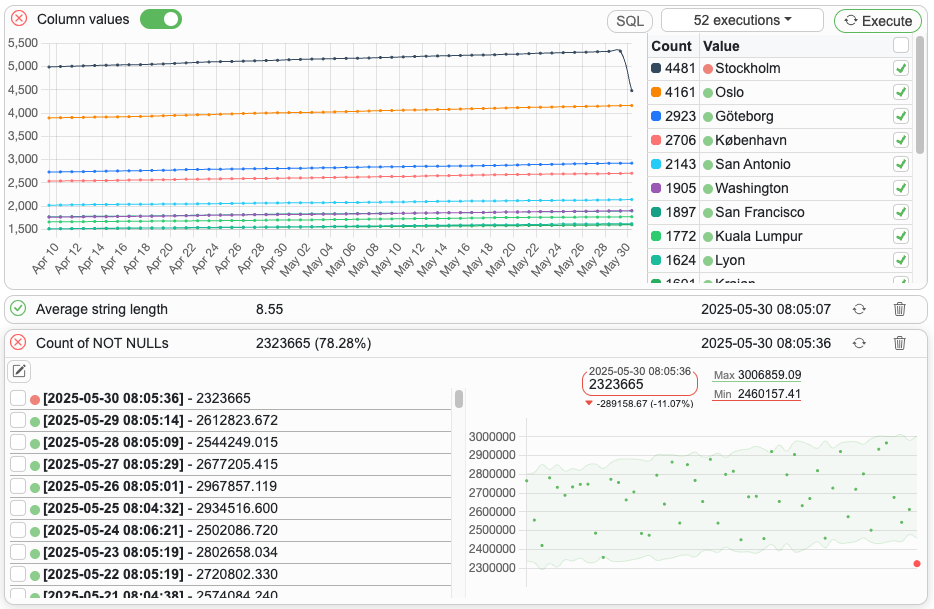The image size is (934, 609).
Task: Click the green check icon beside Average string length
Action: pos(18,309)
